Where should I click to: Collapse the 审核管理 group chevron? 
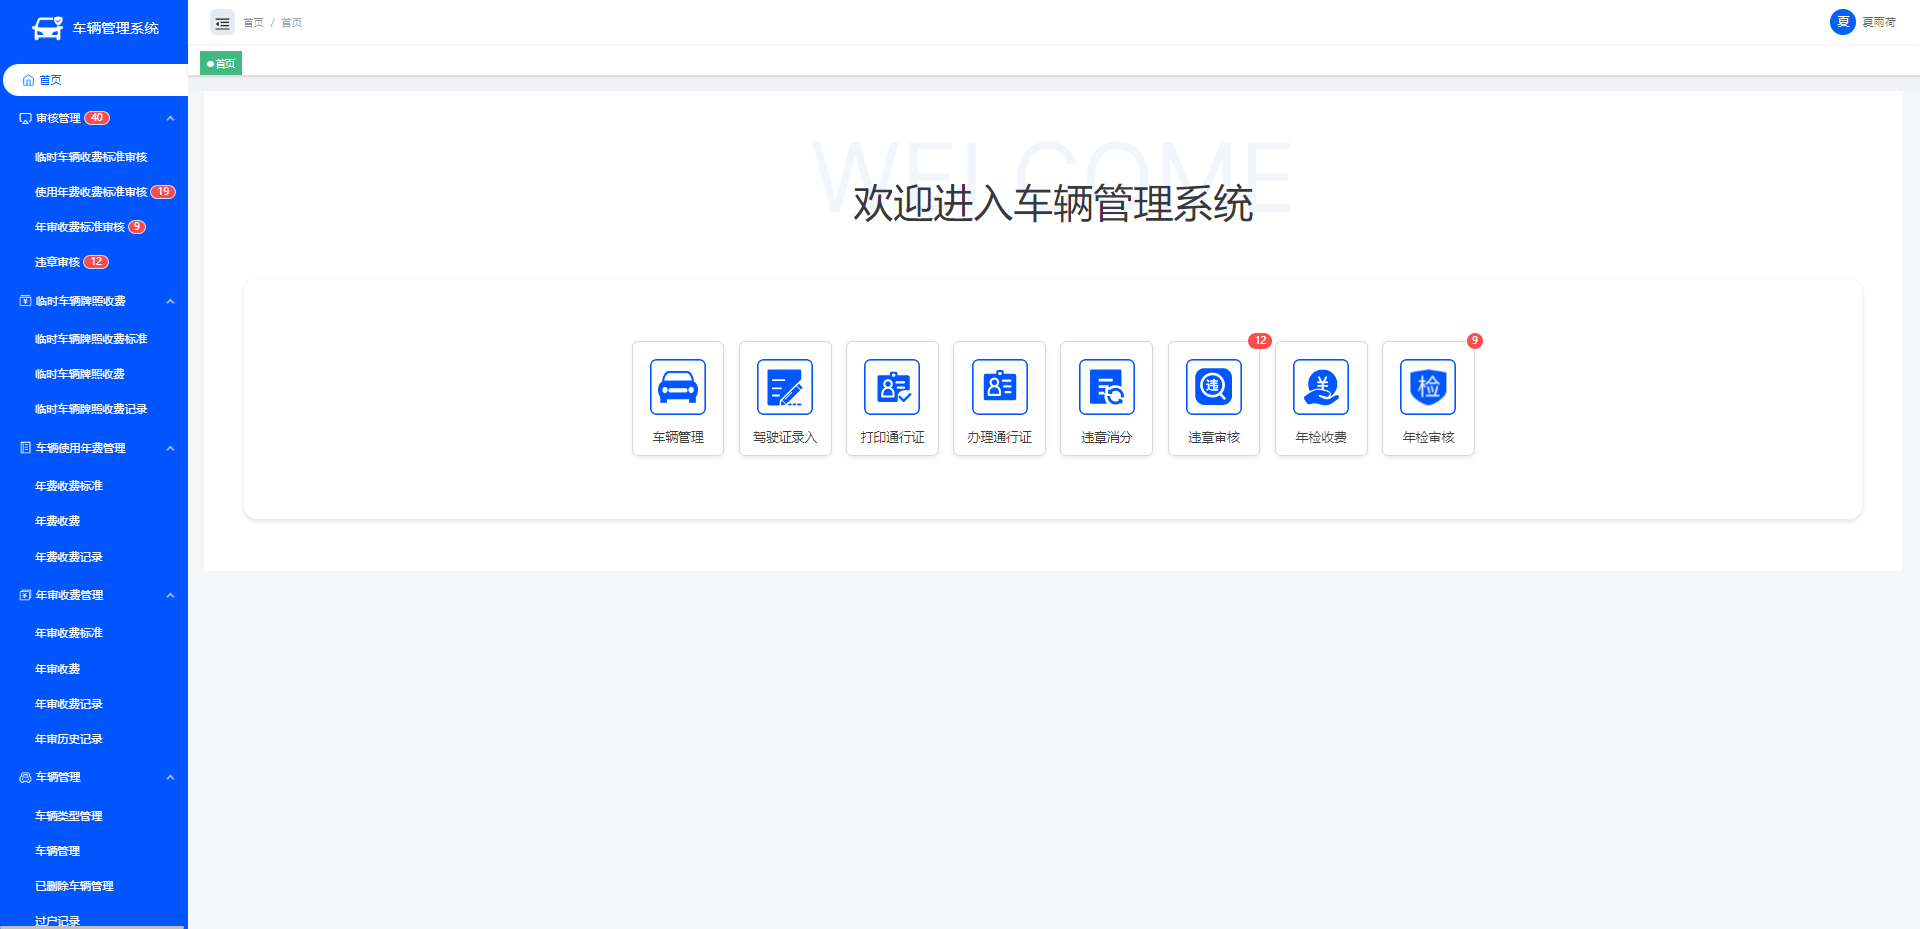coord(170,118)
